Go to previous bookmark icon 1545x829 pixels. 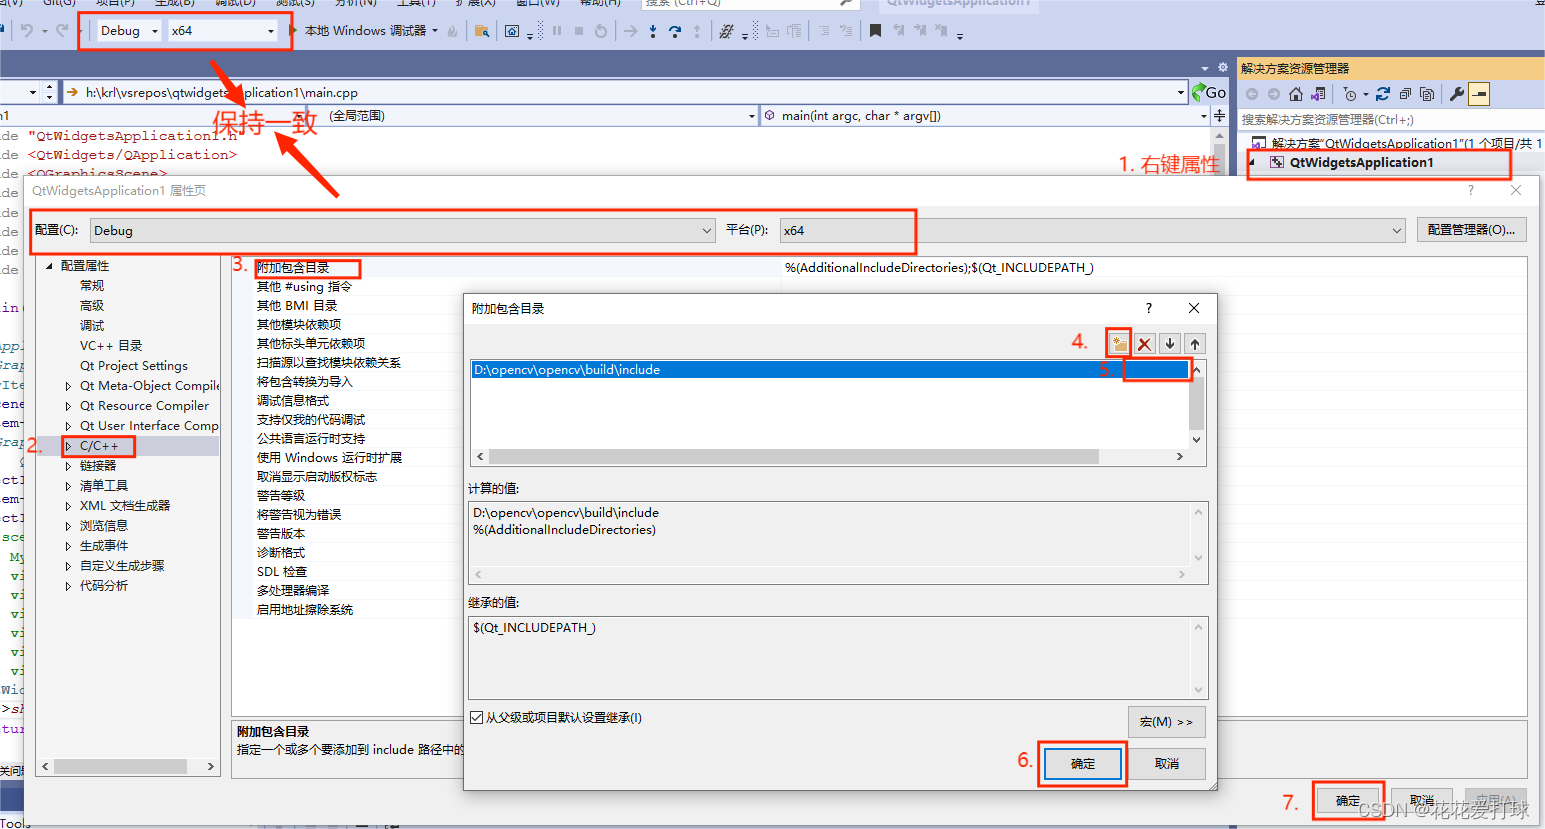tap(898, 31)
